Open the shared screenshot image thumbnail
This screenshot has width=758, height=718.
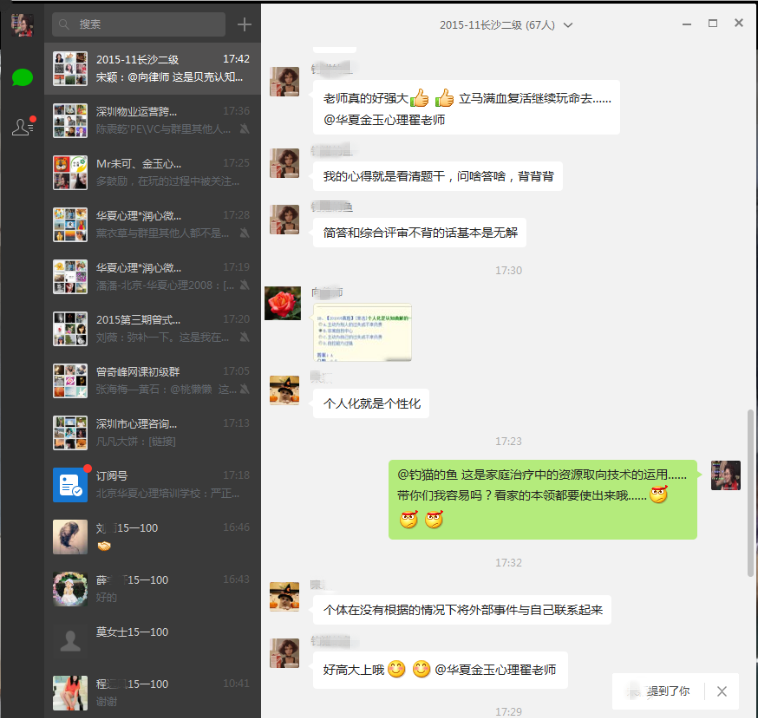(x=362, y=332)
